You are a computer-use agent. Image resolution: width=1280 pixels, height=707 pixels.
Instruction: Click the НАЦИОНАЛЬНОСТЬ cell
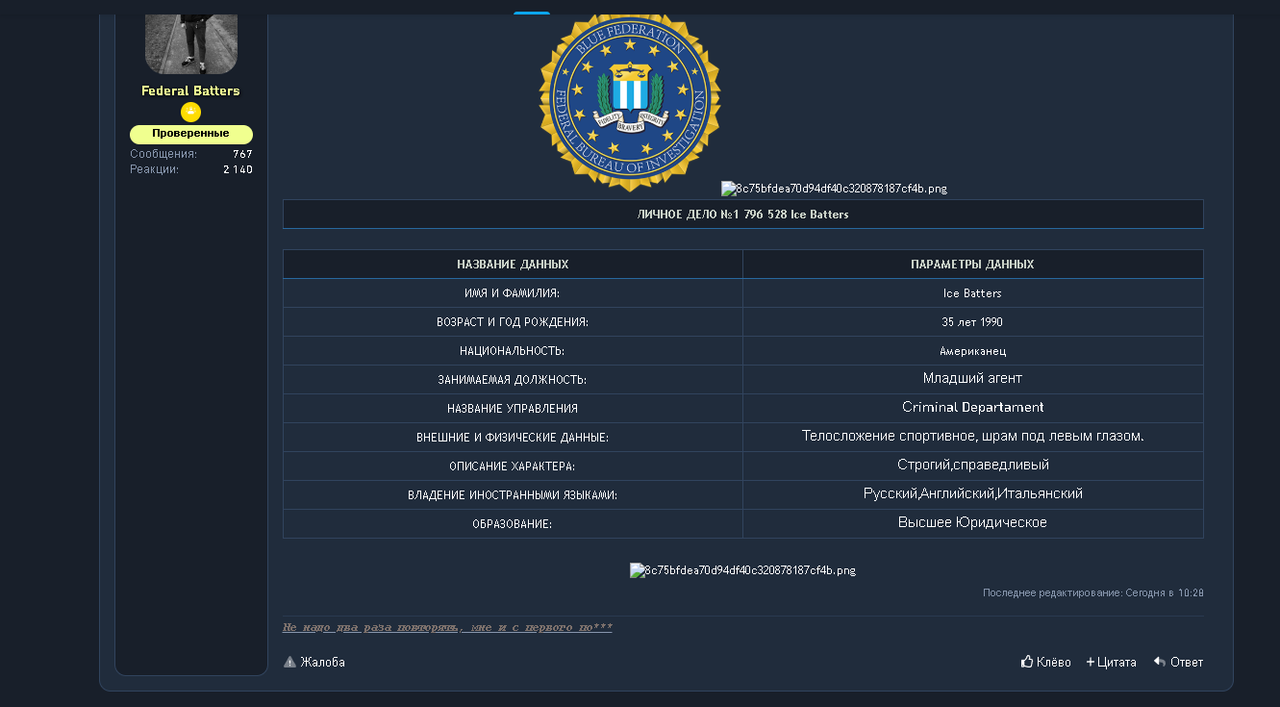513,351
